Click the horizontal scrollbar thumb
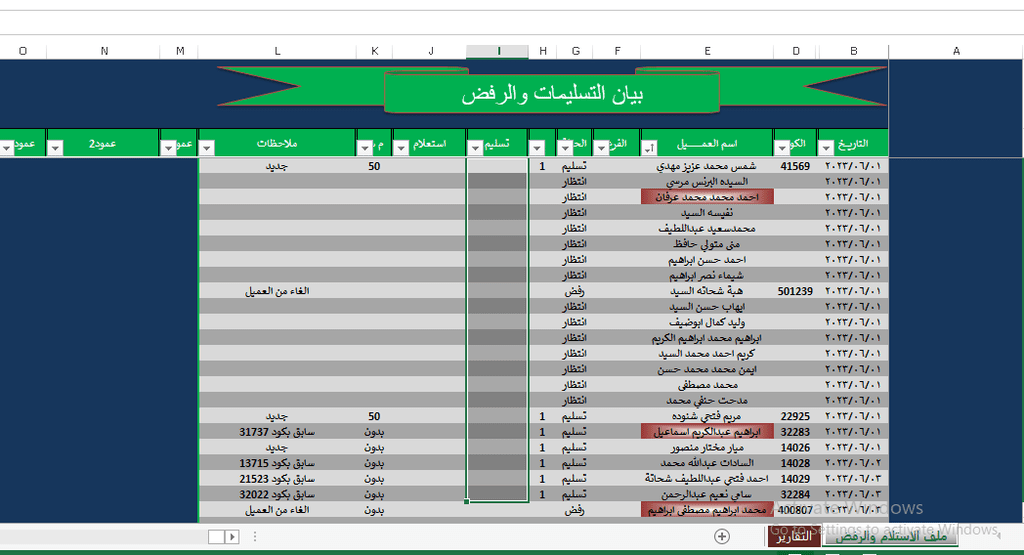 click(x=216, y=537)
